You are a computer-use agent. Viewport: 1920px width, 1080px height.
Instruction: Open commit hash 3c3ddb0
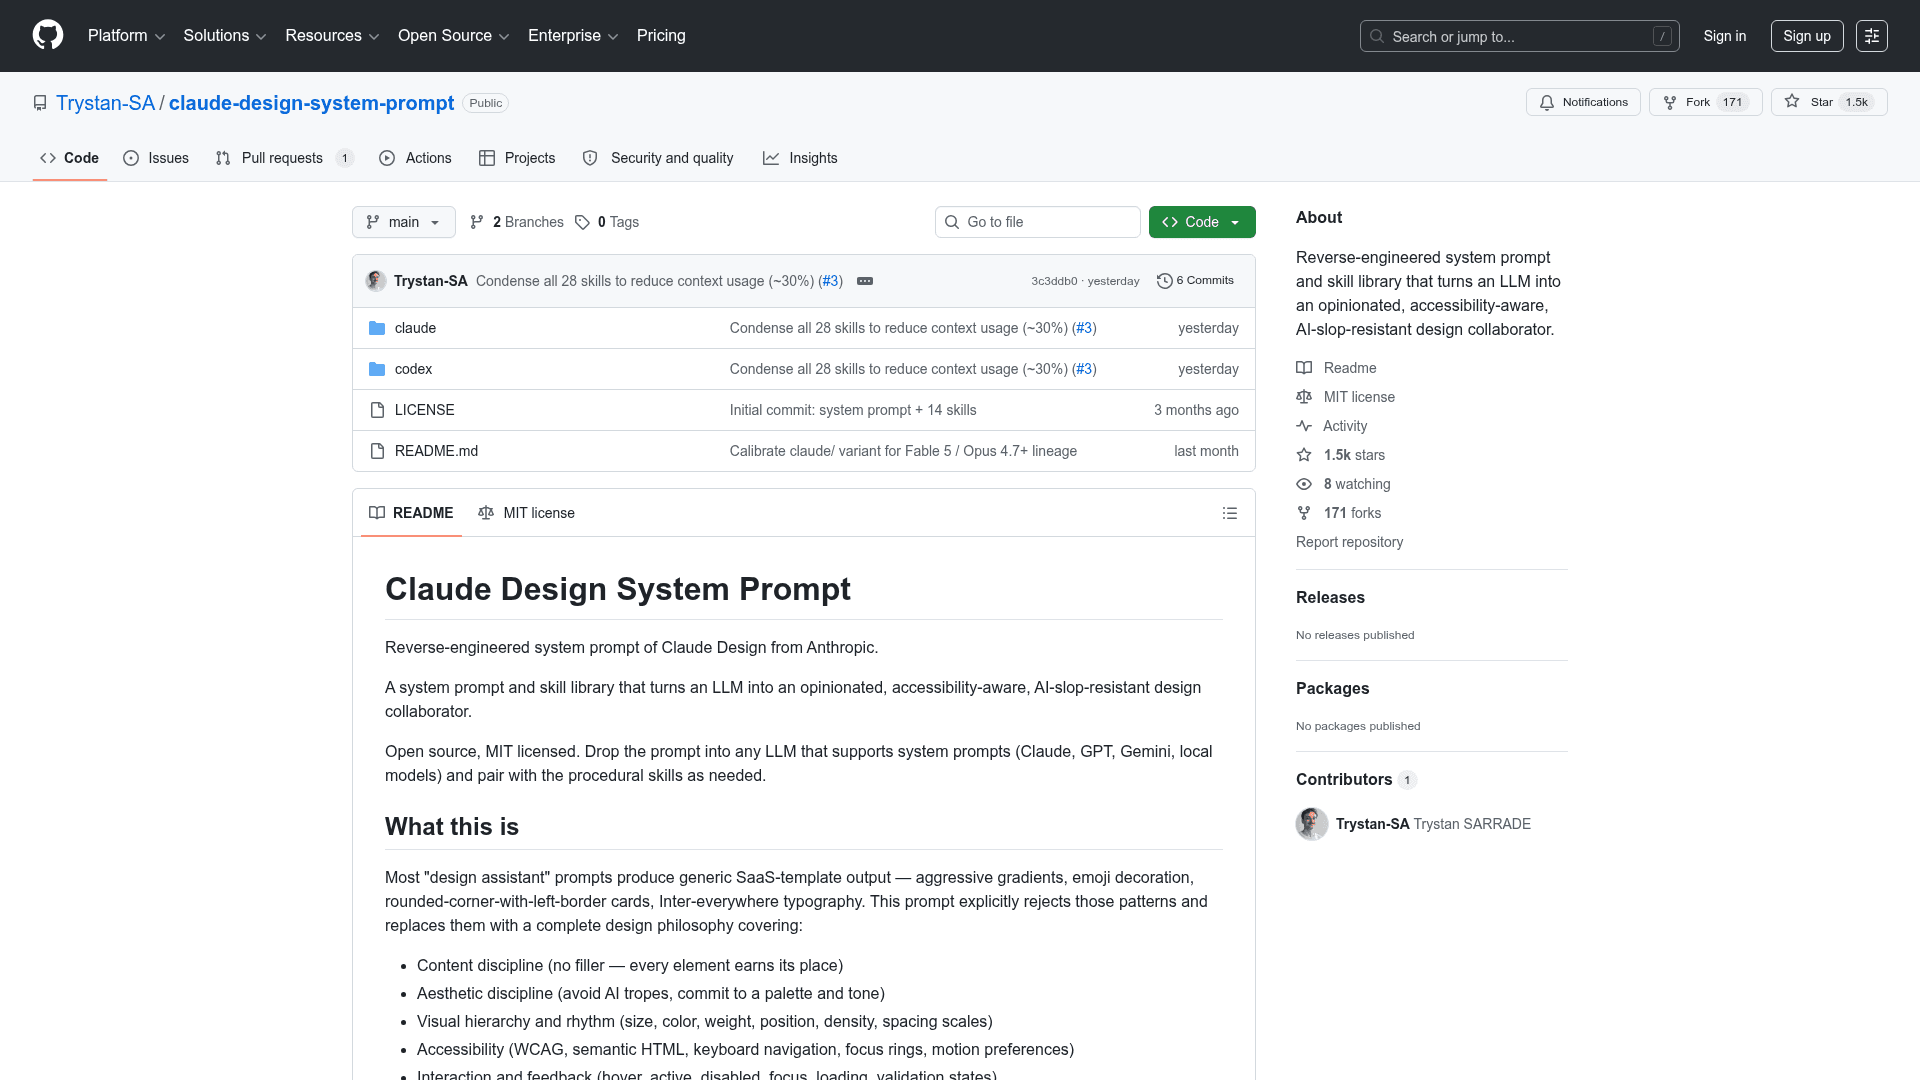pyautogui.click(x=1054, y=281)
